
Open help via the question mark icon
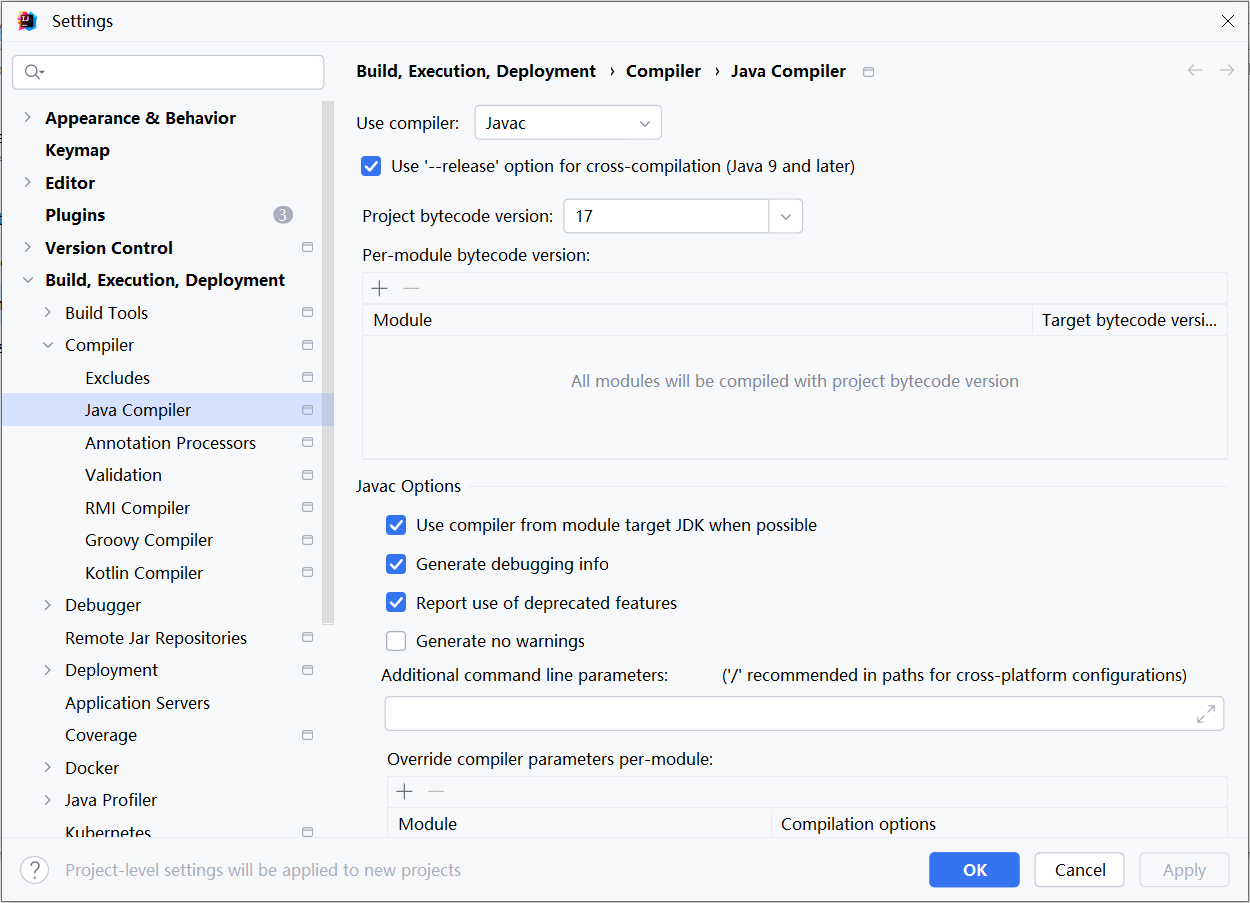click(x=34, y=869)
